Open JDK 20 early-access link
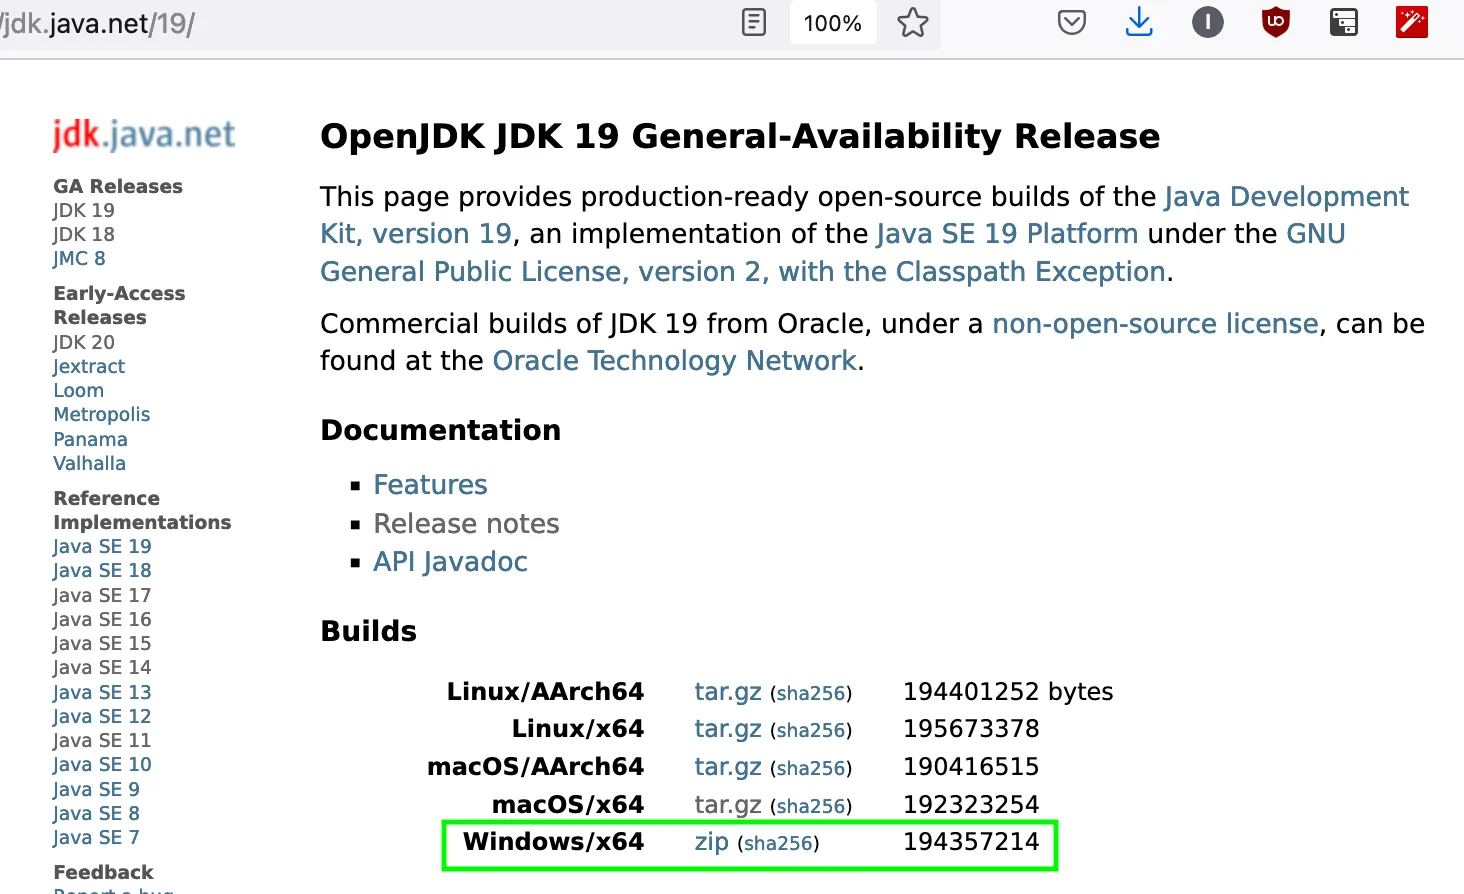The image size is (1464, 894). [x=84, y=342]
